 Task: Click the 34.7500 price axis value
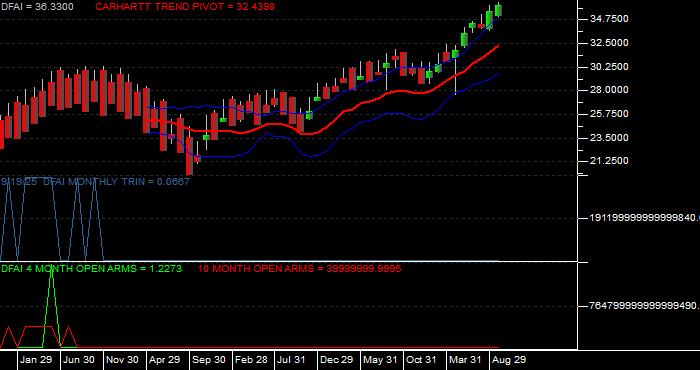[609, 19]
